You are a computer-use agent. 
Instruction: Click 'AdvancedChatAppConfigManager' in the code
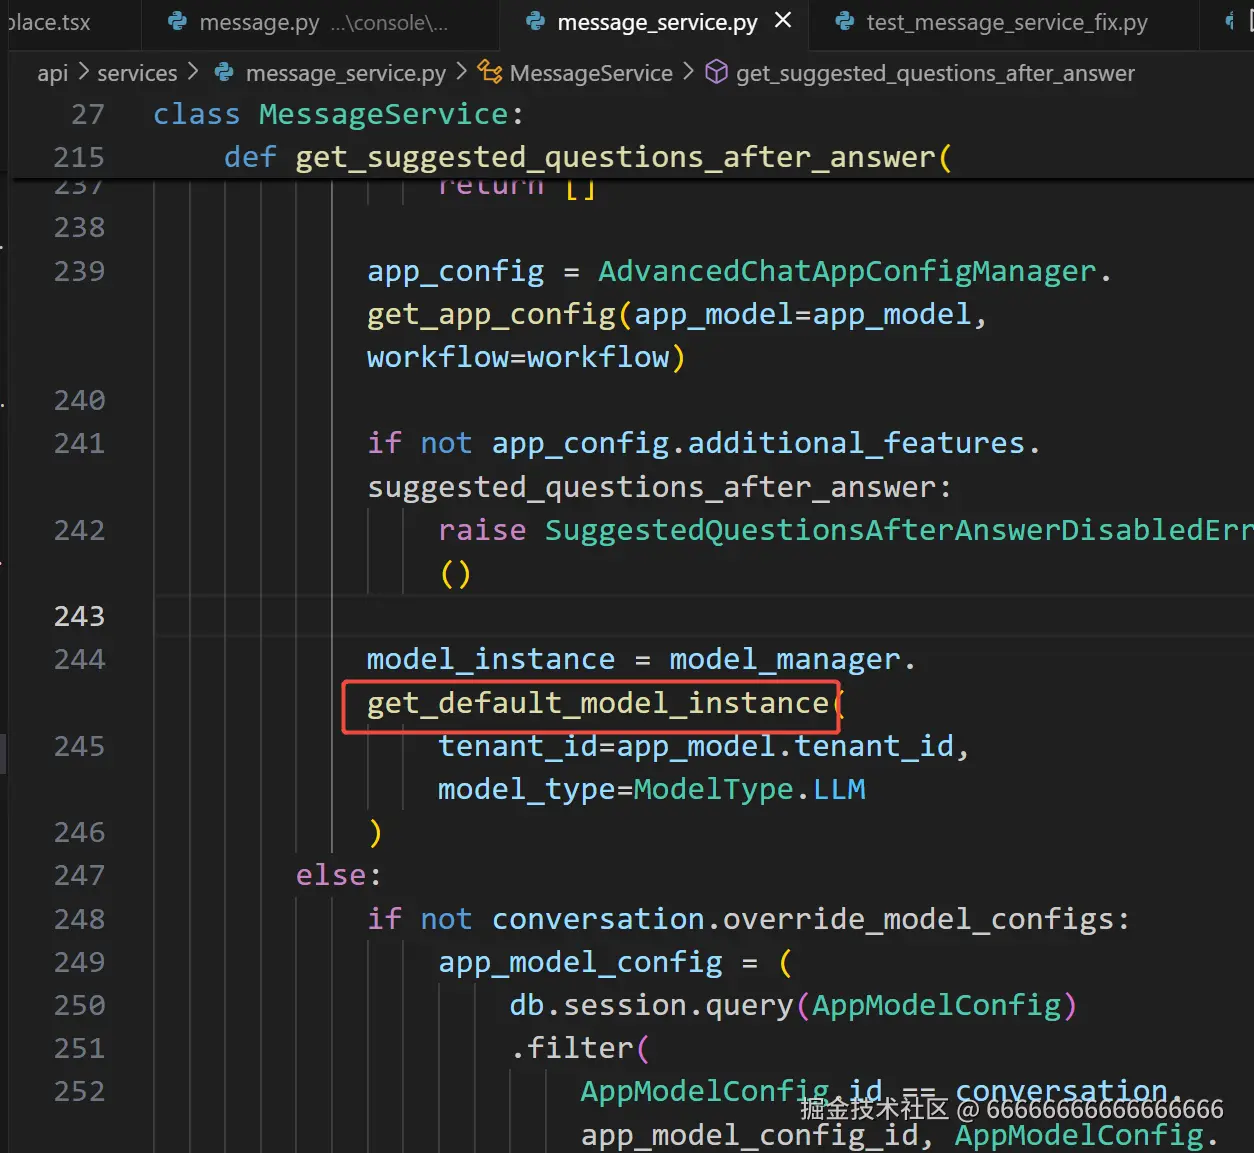pyautogui.click(x=847, y=271)
